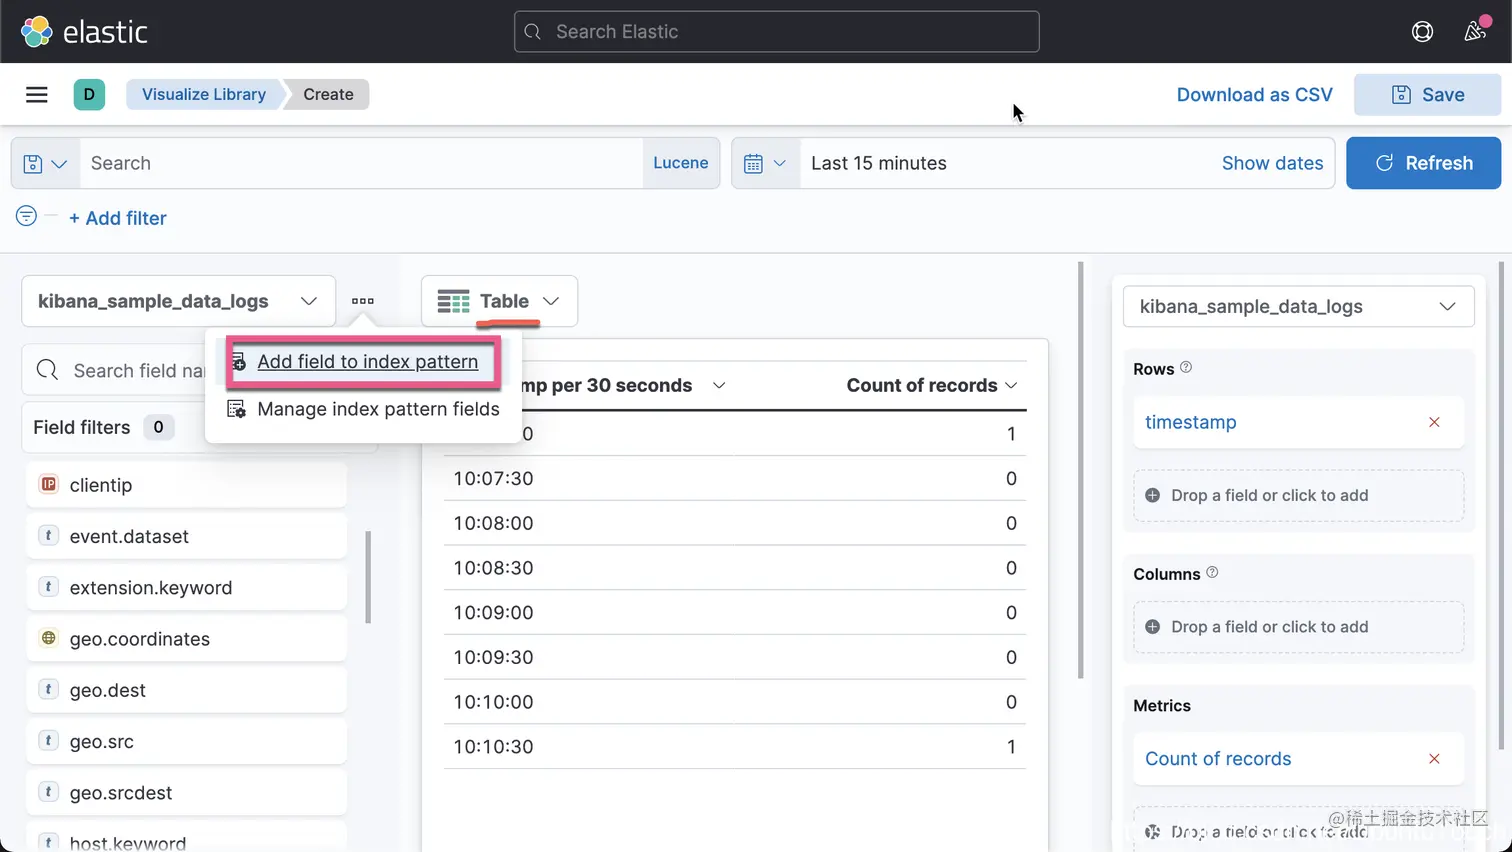The width and height of the screenshot is (1512, 852).
Task: Remove the timestamp row dimension
Action: [x=1434, y=422]
